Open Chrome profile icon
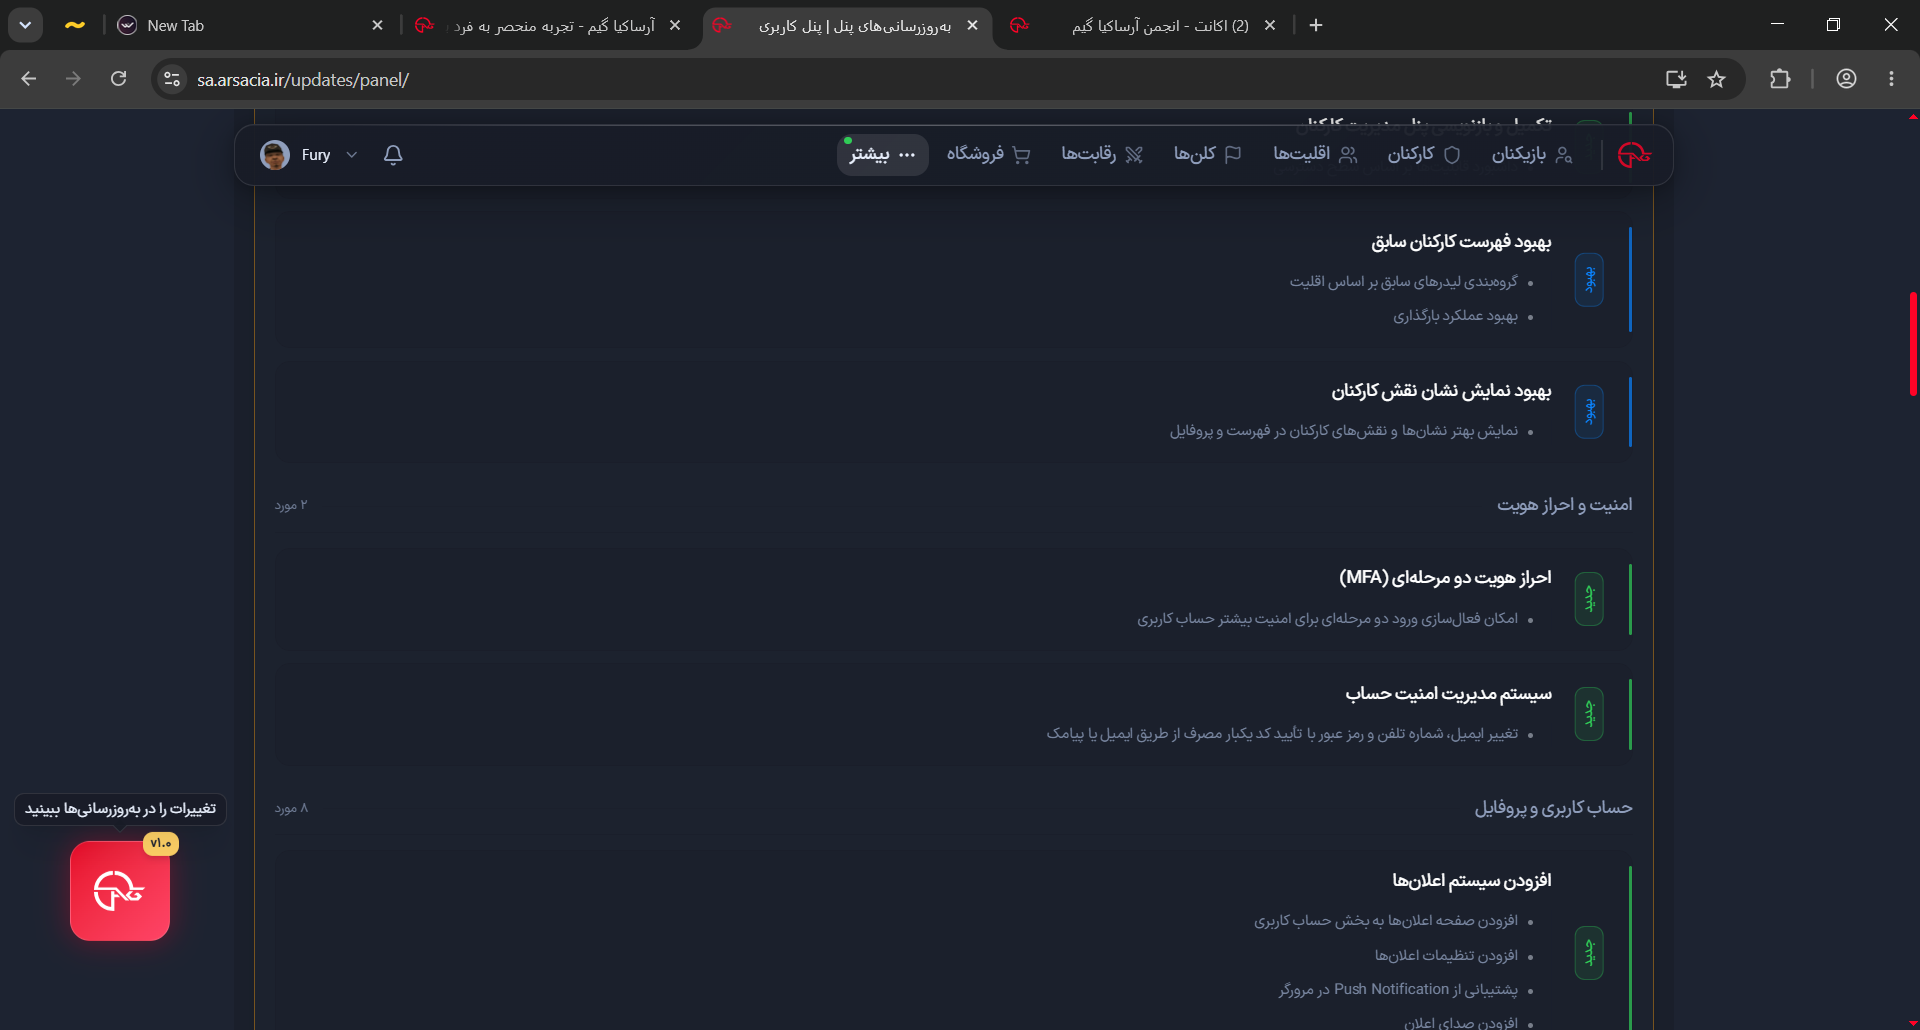 tap(1846, 79)
